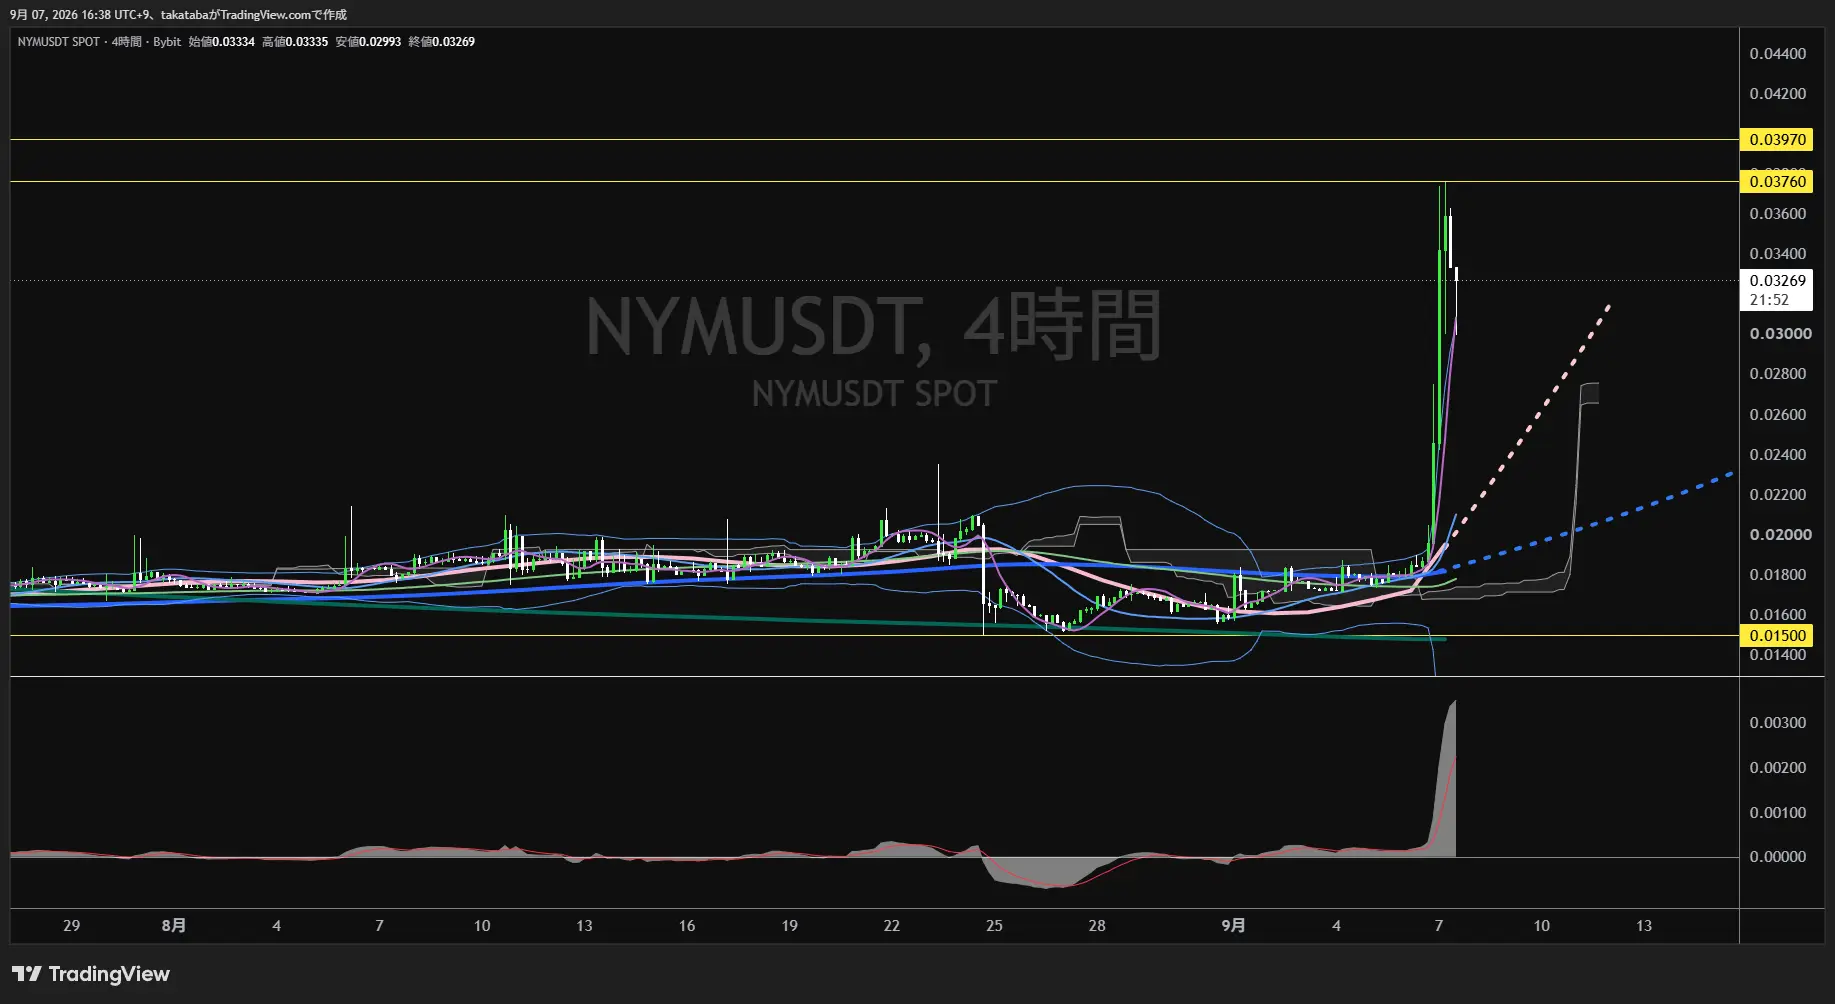Click the 0.00300 indicator axis label
Screen dimensions: 1835x1004
click(x=1777, y=723)
